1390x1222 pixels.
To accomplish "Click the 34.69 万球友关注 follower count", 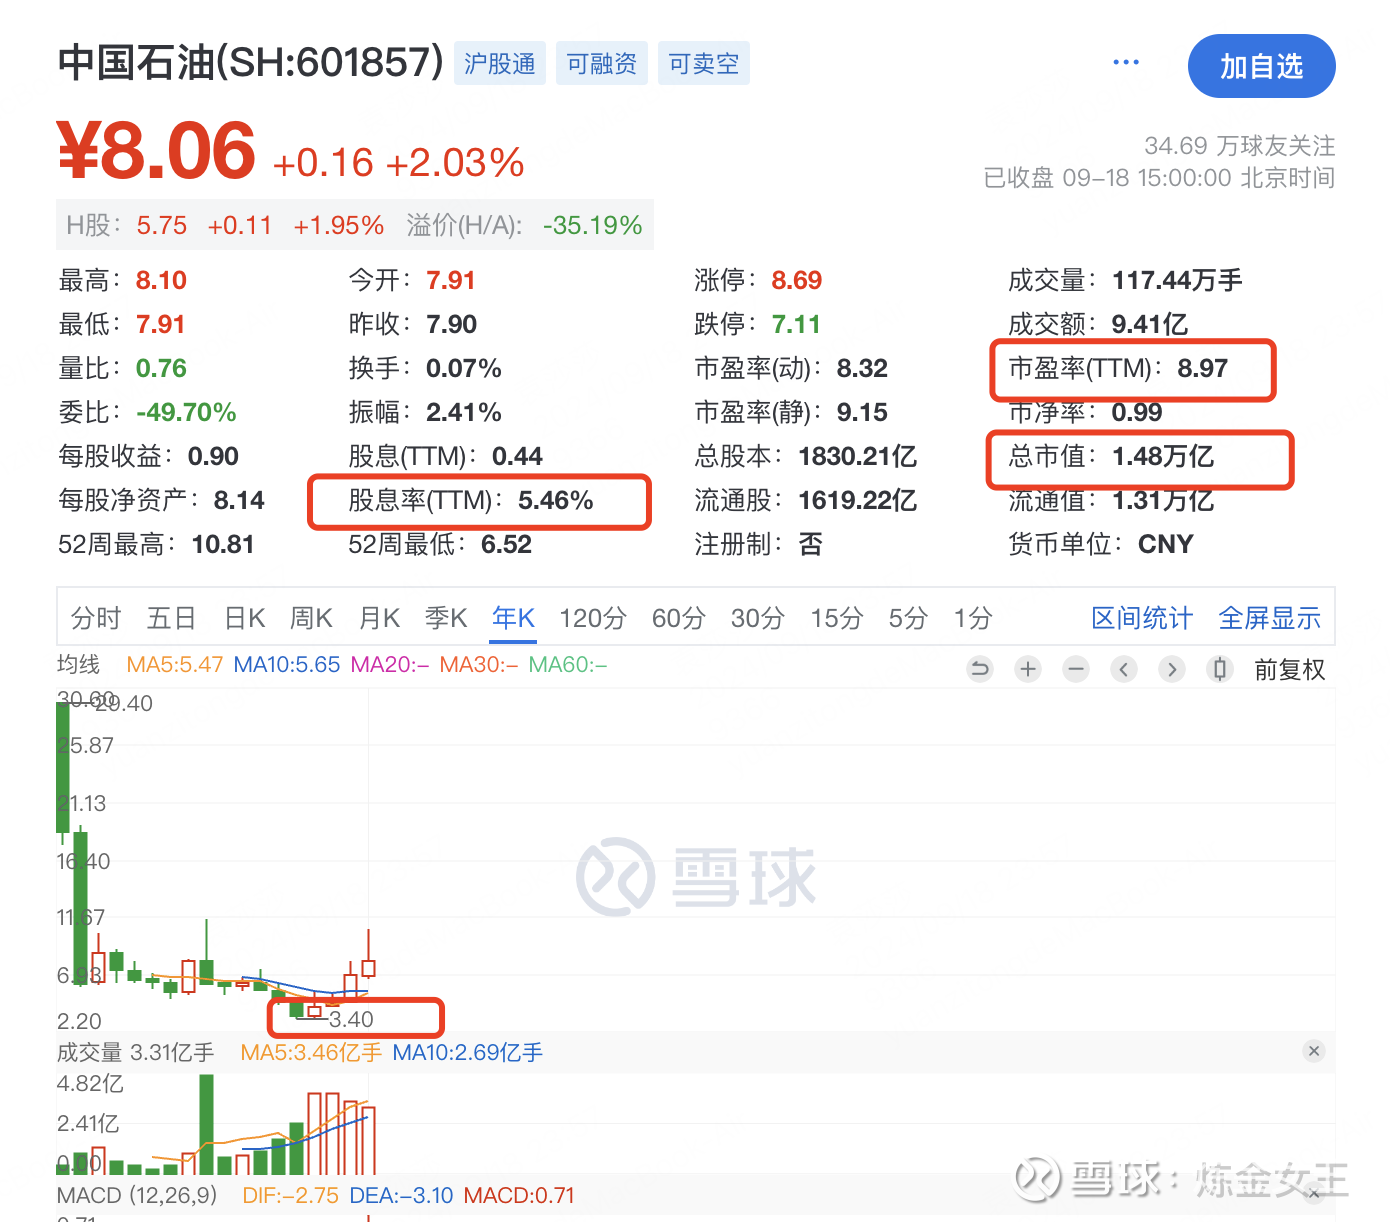I will click(1240, 146).
